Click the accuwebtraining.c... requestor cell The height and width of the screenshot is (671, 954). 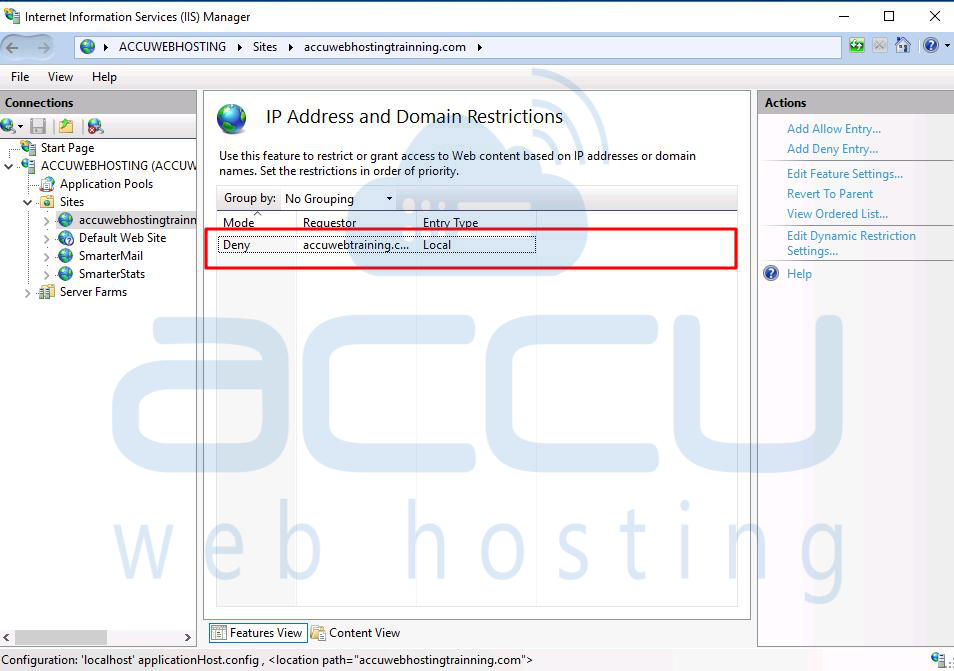pos(356,245)
